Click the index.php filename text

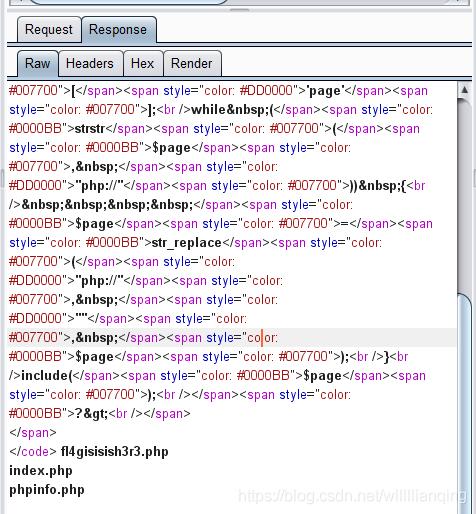click(41, 471)
